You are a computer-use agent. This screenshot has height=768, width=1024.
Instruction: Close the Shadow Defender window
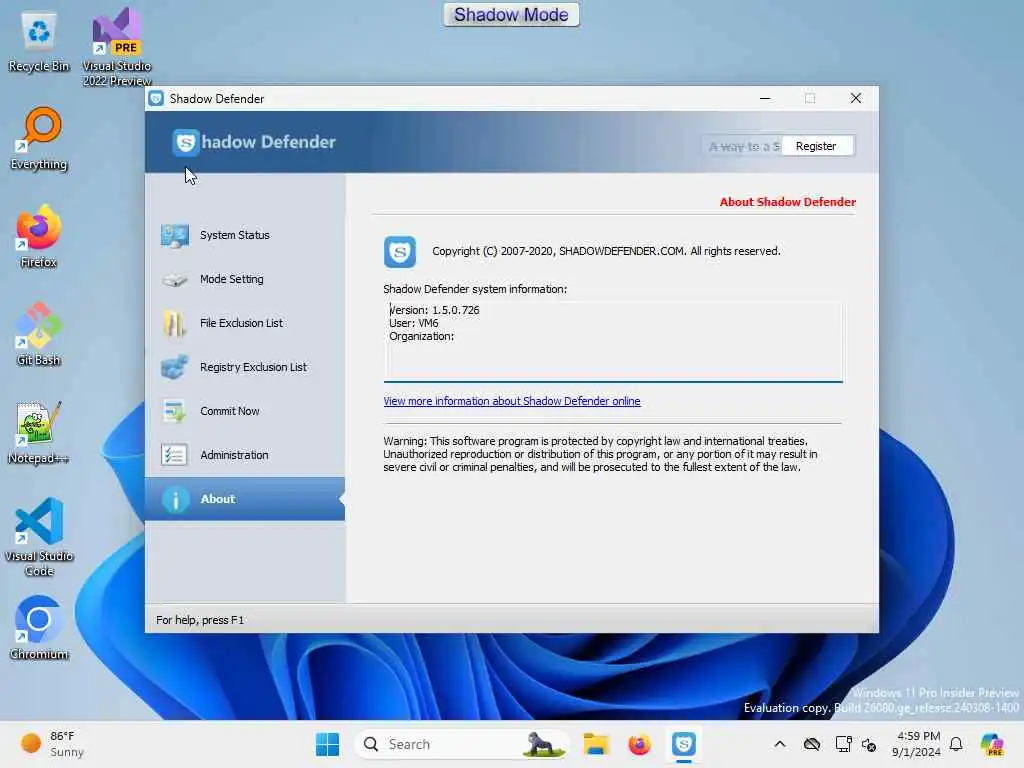(x=856, y=98)
